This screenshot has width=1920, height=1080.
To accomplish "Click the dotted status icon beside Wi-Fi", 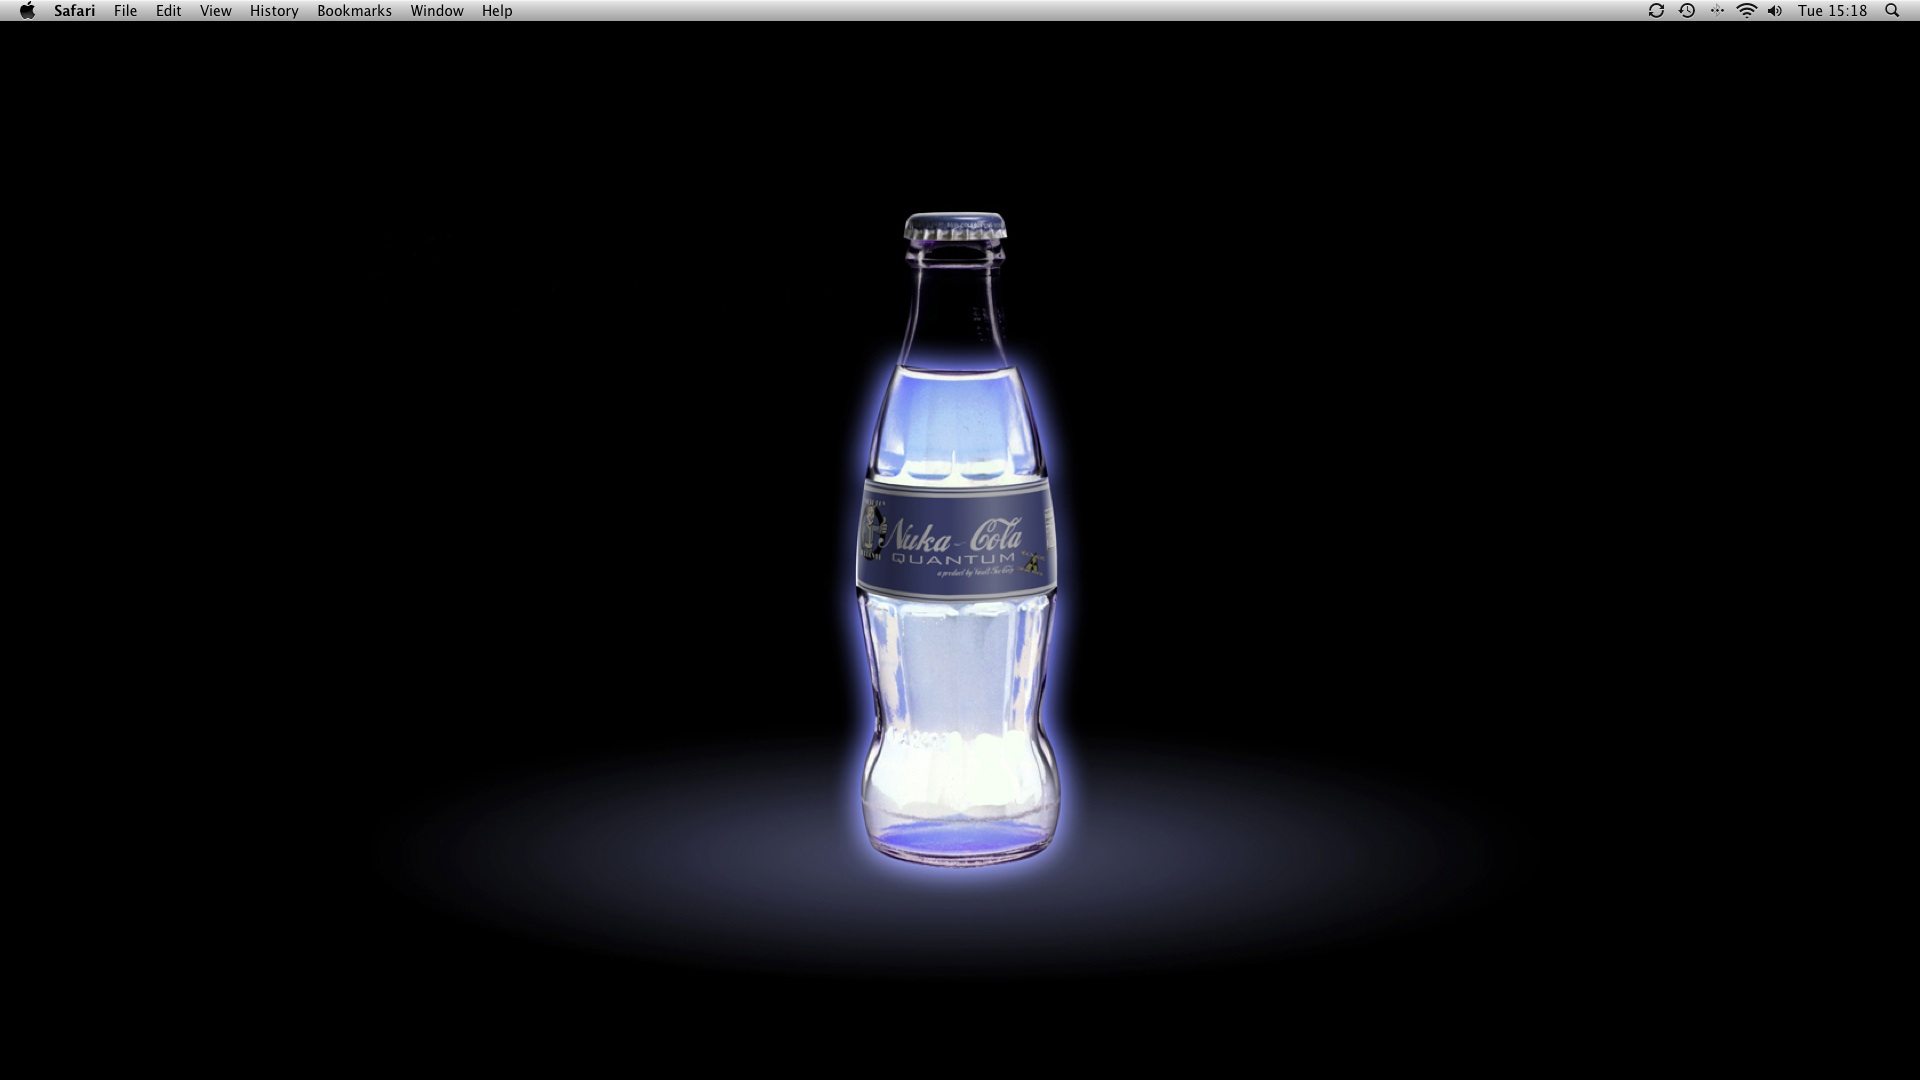I will [1717, 11].
